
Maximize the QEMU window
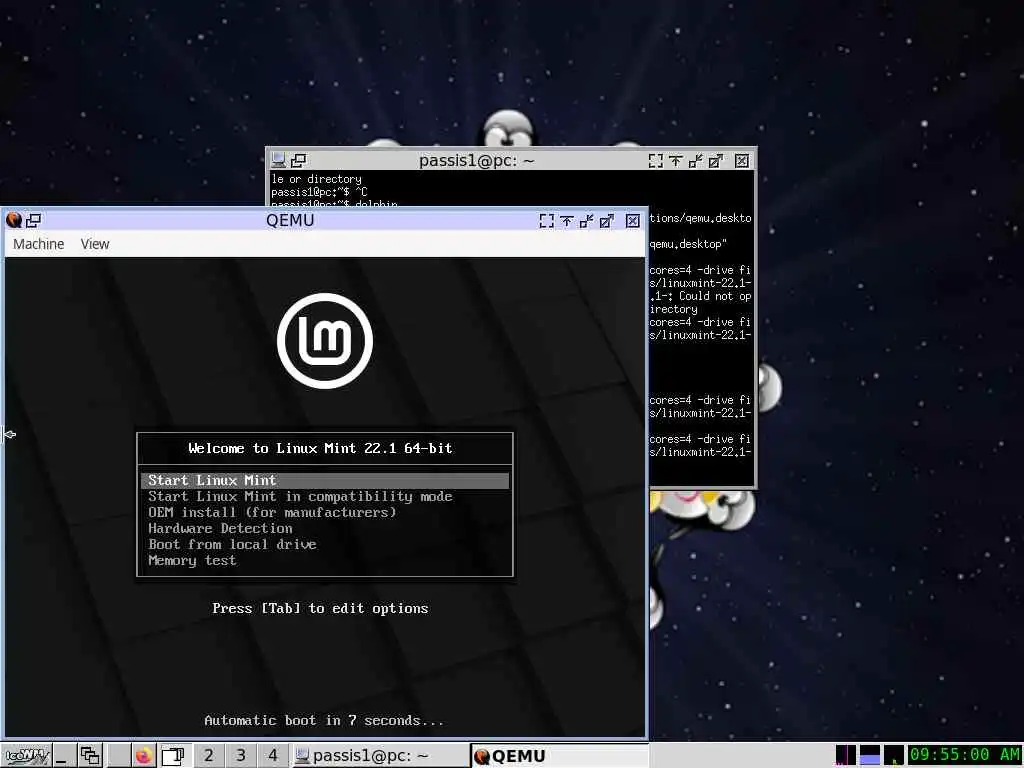point(607,221)
